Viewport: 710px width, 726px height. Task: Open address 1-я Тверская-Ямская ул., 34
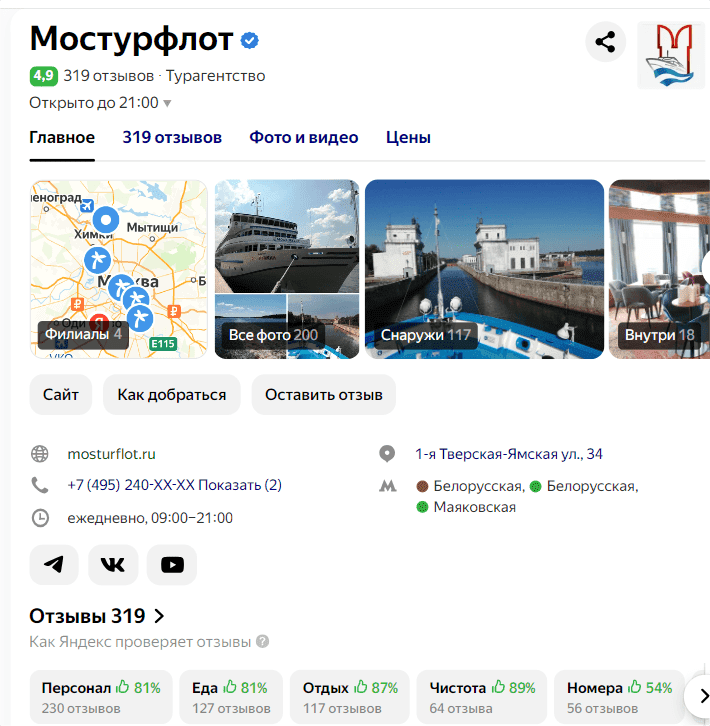click(x=509, y=454)
